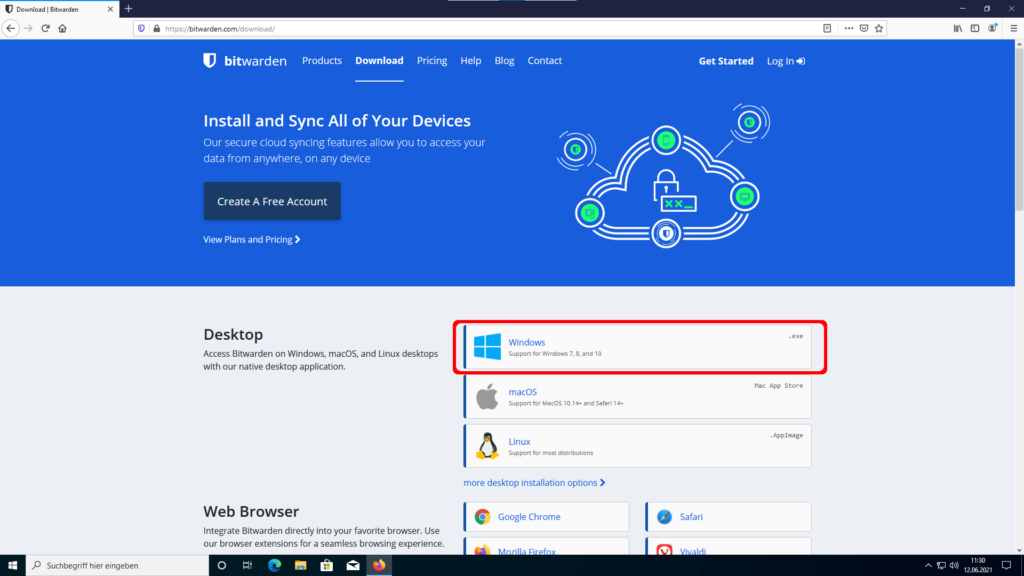Screen dimensions: 1024x576
Task: Open the Pricing page
Action: [x=432, y=61]
